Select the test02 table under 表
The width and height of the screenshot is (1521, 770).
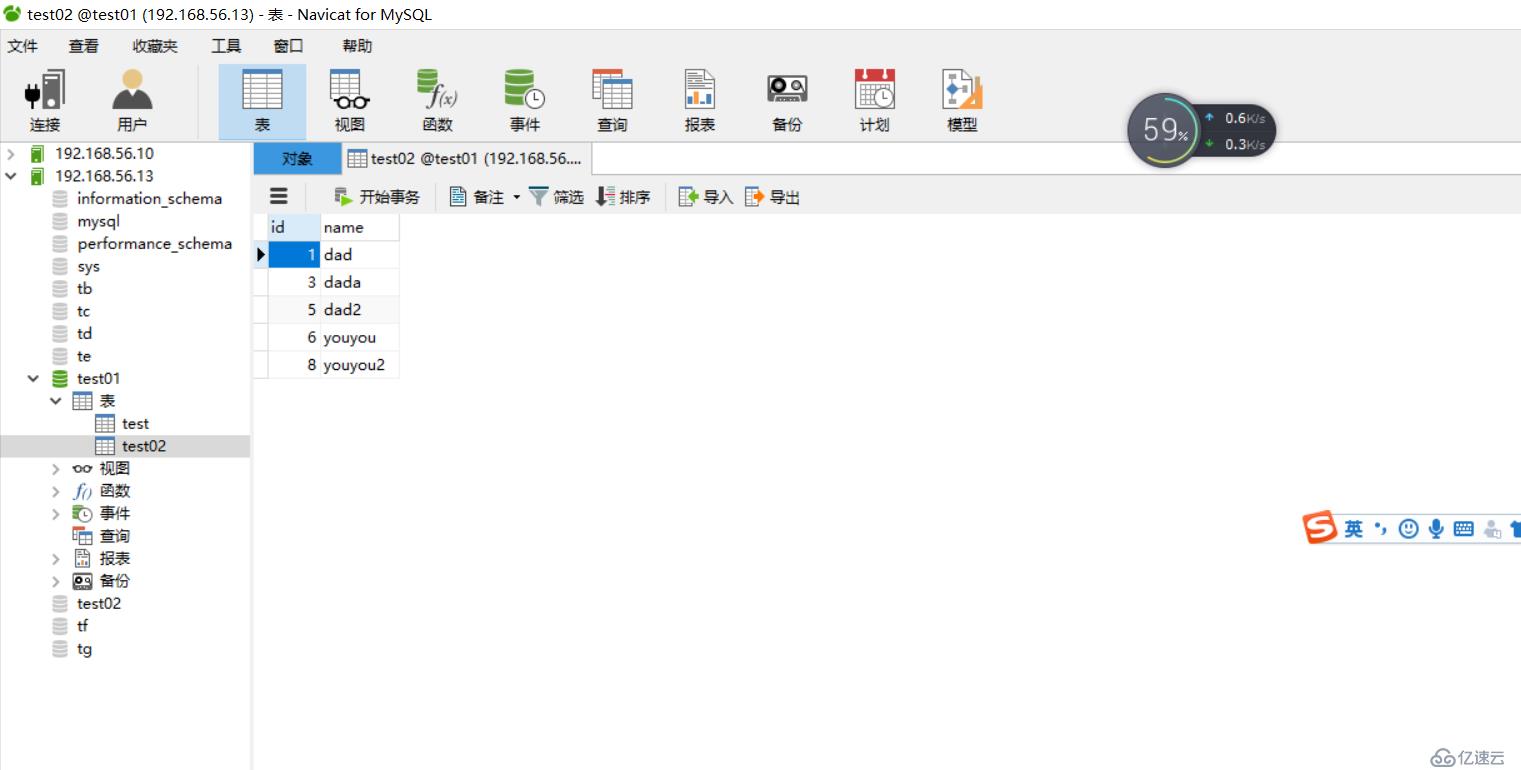(x=143, y=446)
